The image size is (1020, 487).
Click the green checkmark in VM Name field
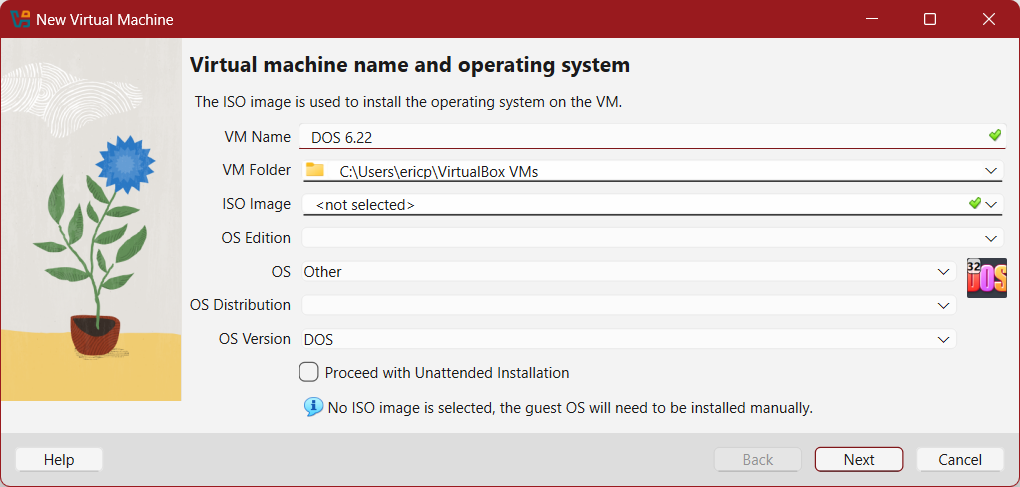994,136
